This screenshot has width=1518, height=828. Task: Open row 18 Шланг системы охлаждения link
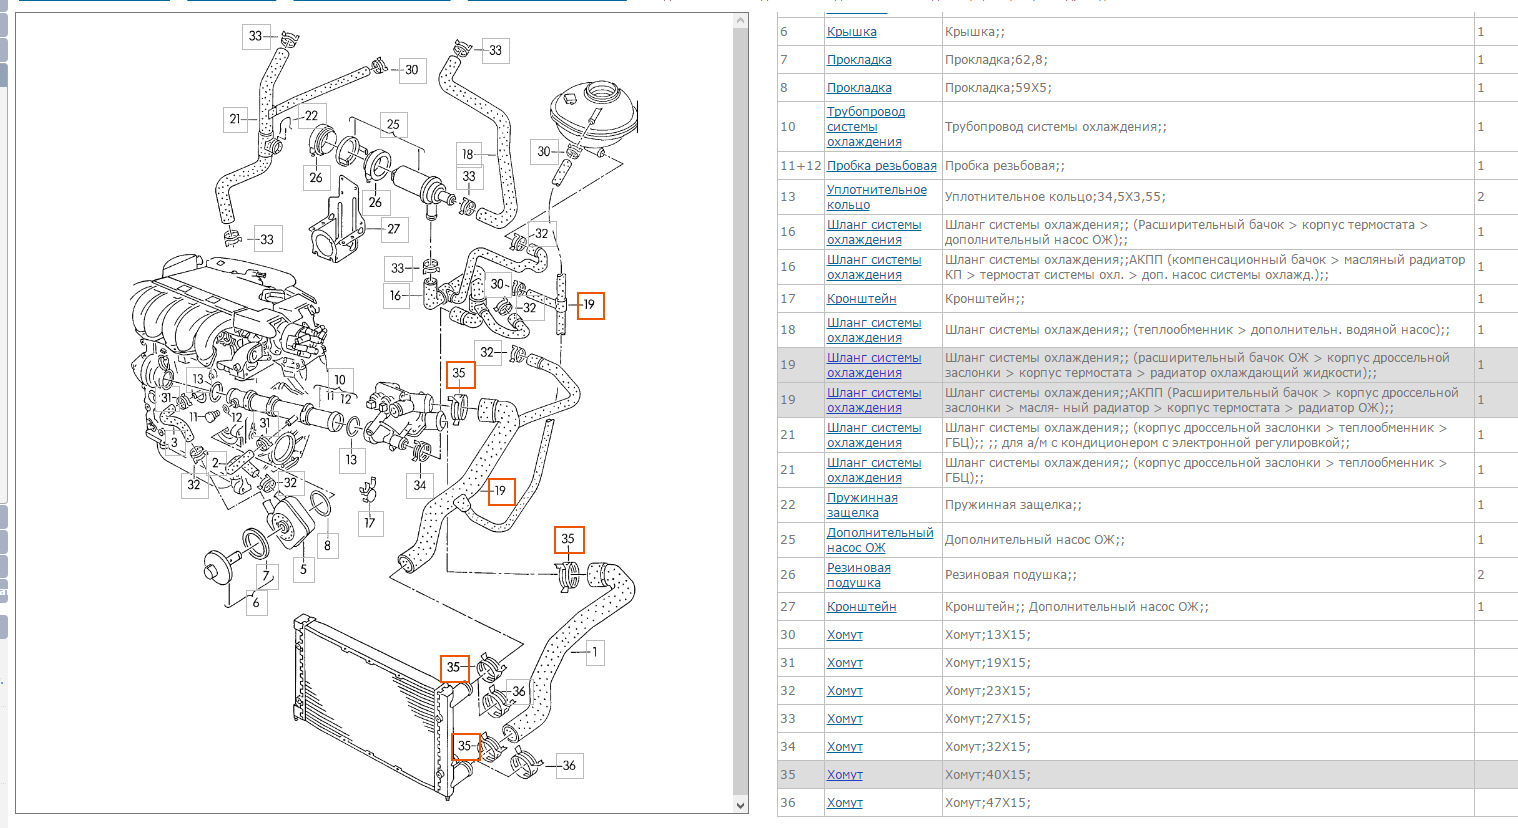tap(874, 330)
